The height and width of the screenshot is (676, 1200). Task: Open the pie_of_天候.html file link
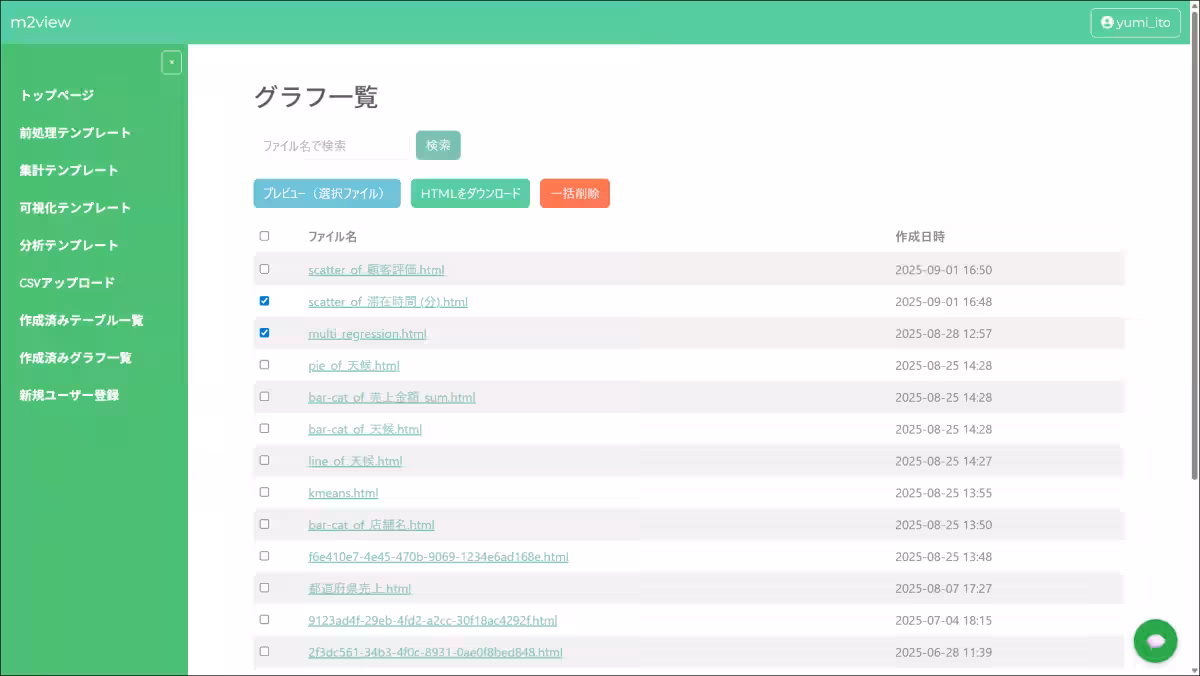(354, 365)
